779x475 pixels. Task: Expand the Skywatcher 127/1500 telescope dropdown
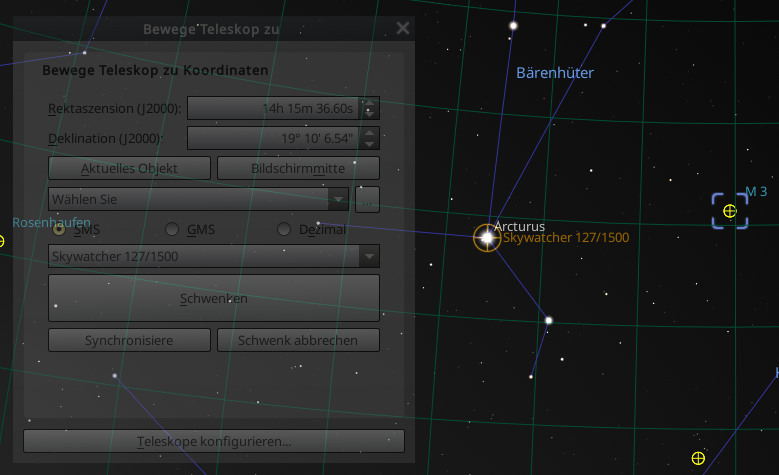[x=214, y=256]
